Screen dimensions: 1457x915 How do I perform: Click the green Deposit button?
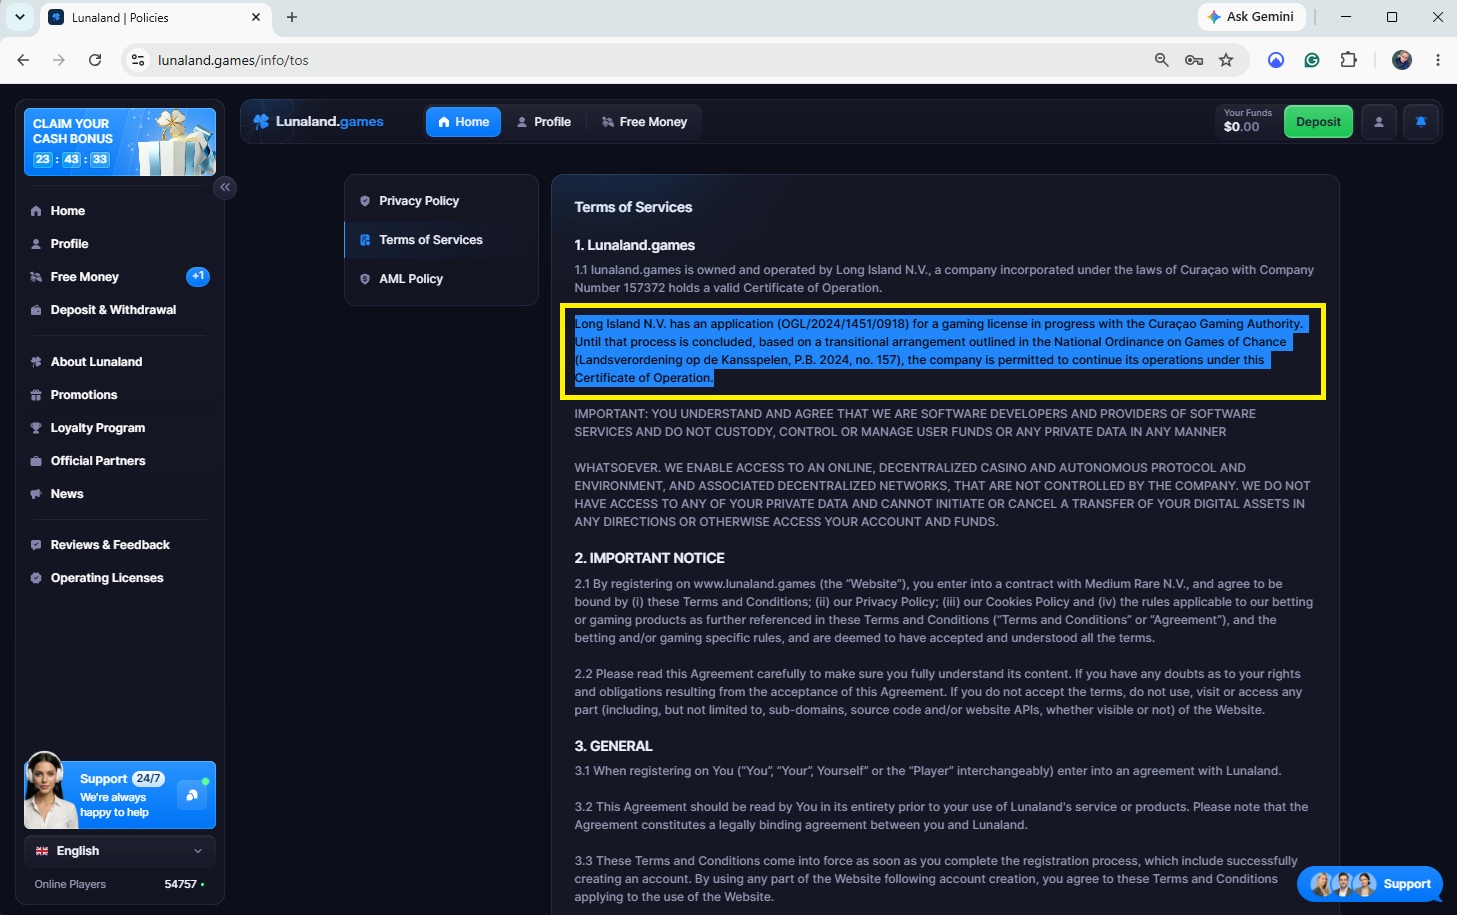tap(1318, 122)
